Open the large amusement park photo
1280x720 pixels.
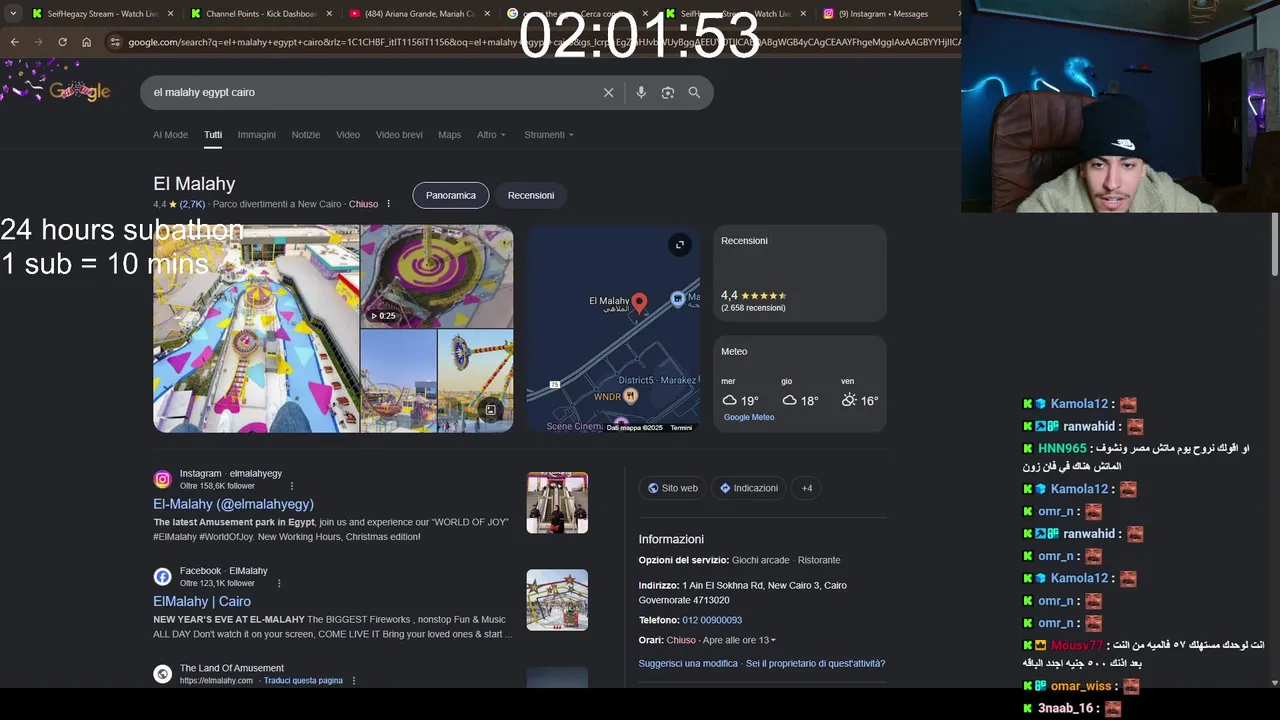256,328
